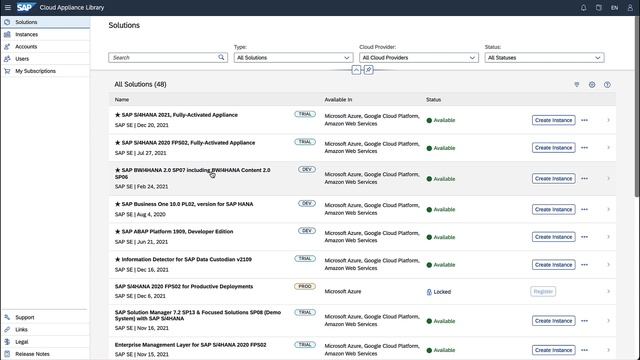Click Register for S/4HANA Productive Deployments
Viewport: 640px width, 360px height.
pyautogui.click(x=543, y=291)
